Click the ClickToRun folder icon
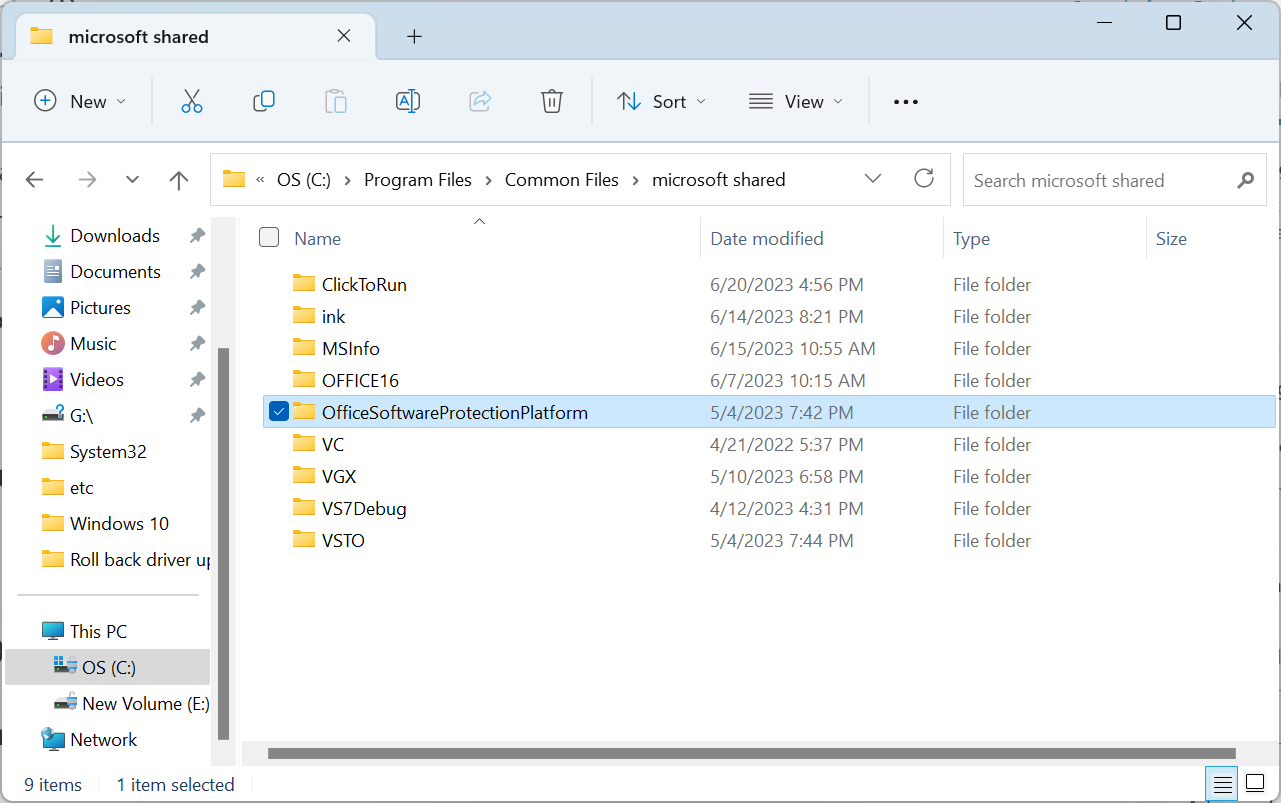The image size is (1281, 803). coord(304,284)
